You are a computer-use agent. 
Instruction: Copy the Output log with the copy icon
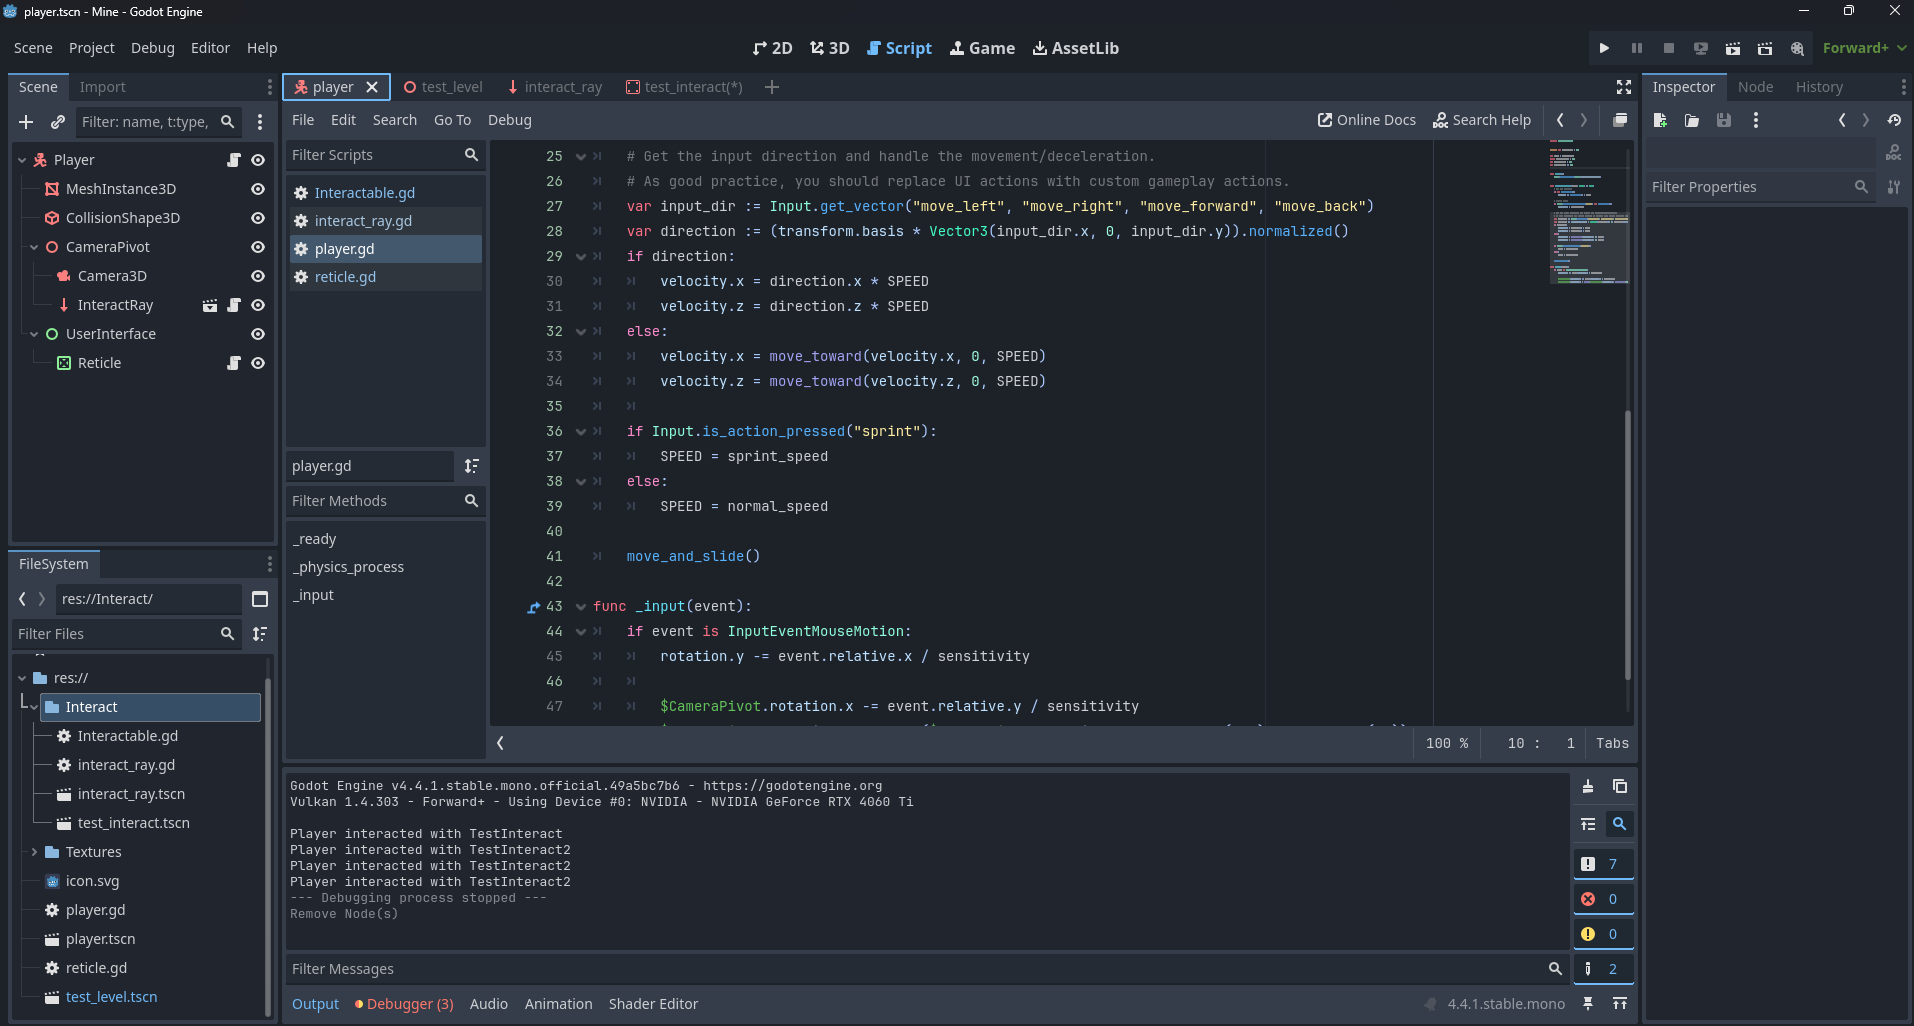point(1620,787)
